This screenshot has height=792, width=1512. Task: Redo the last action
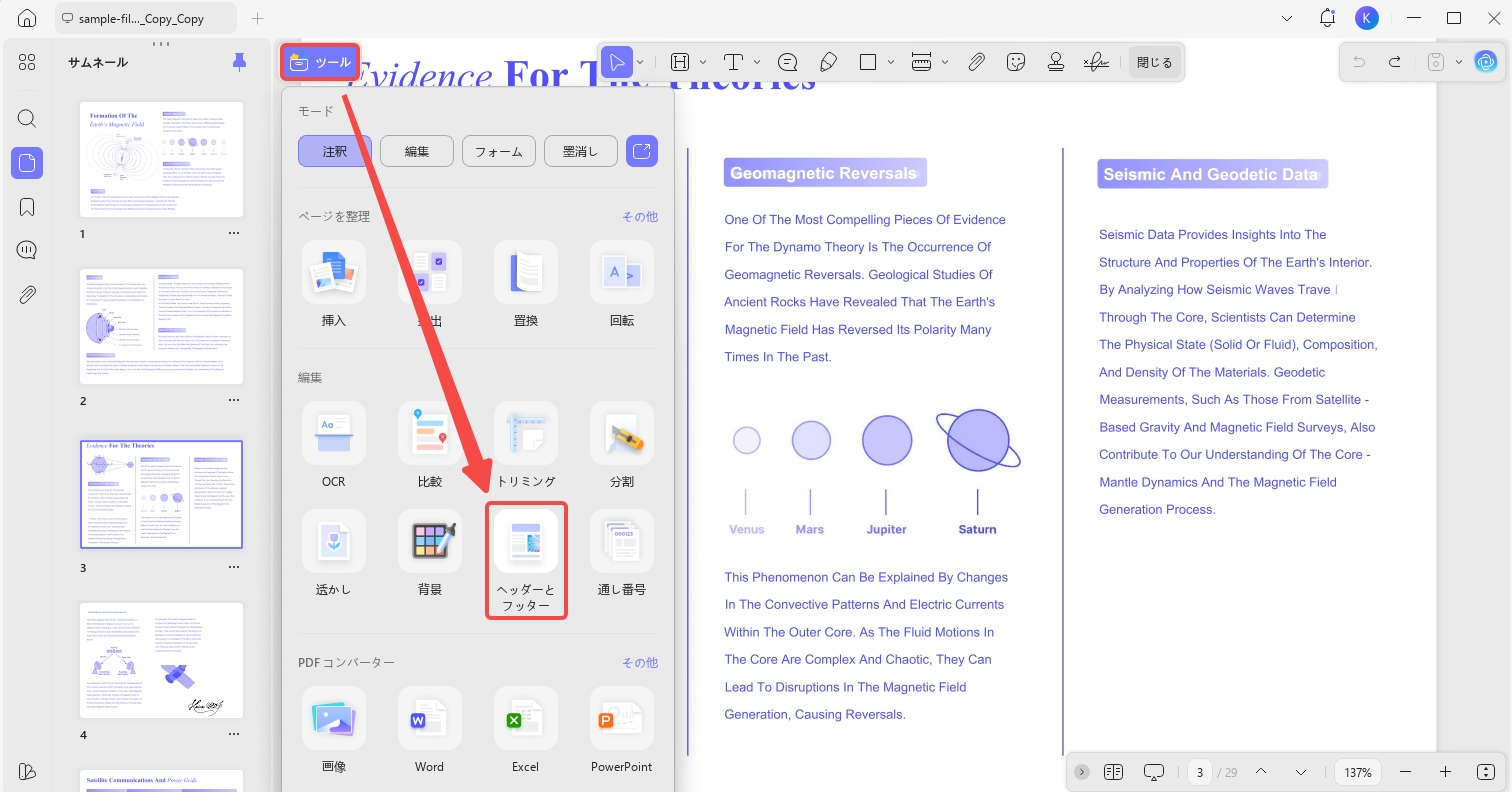pyautogui.click(x=1394, y=62)
